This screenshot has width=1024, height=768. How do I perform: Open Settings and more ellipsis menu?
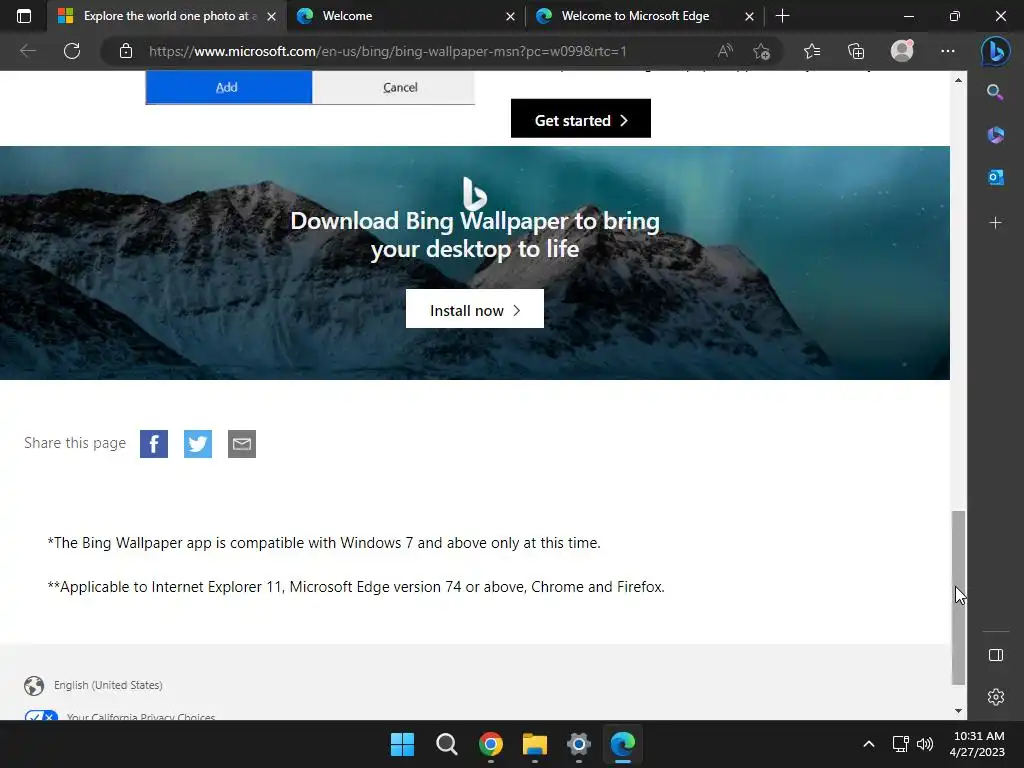click(948, 51)
